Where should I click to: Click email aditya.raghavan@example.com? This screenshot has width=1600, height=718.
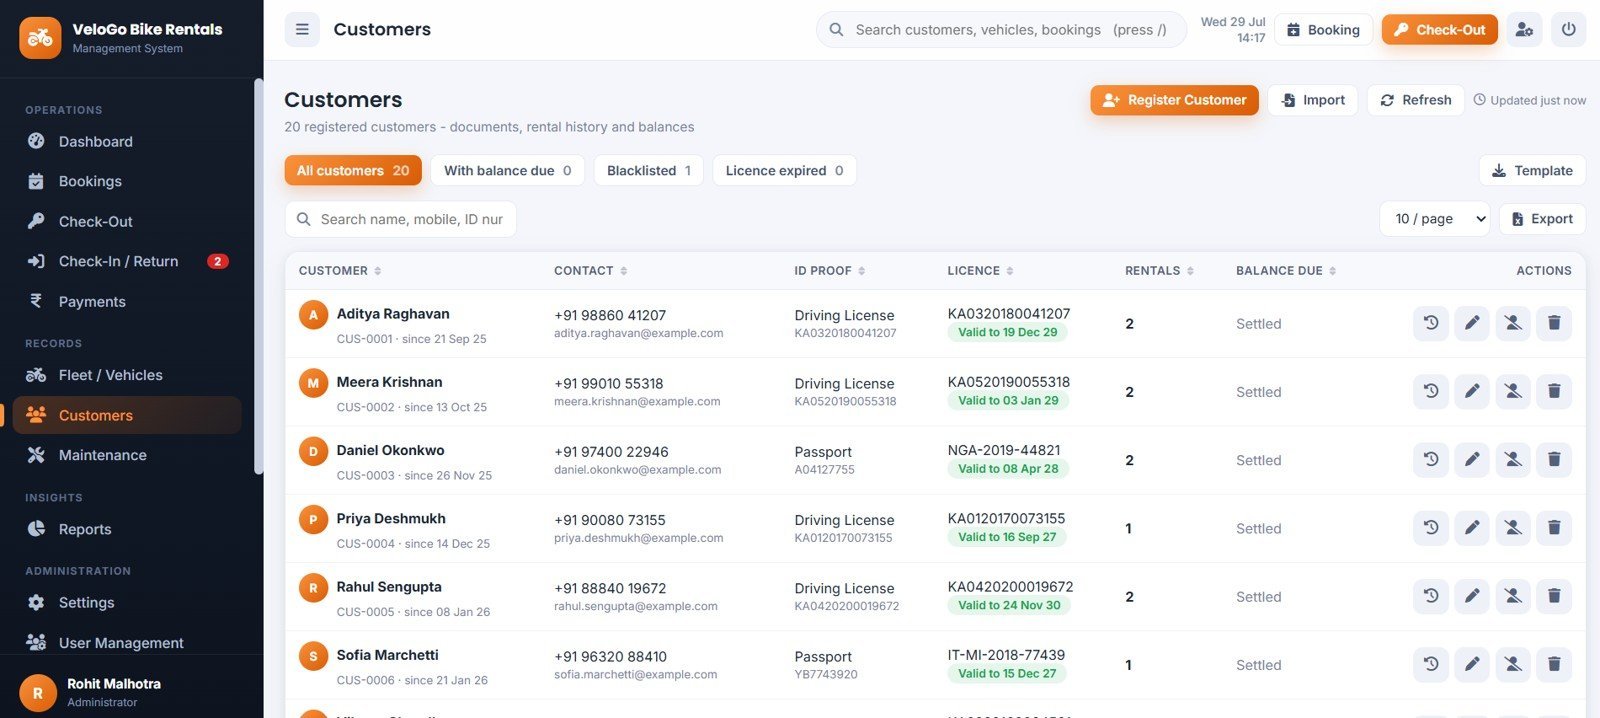638,333
